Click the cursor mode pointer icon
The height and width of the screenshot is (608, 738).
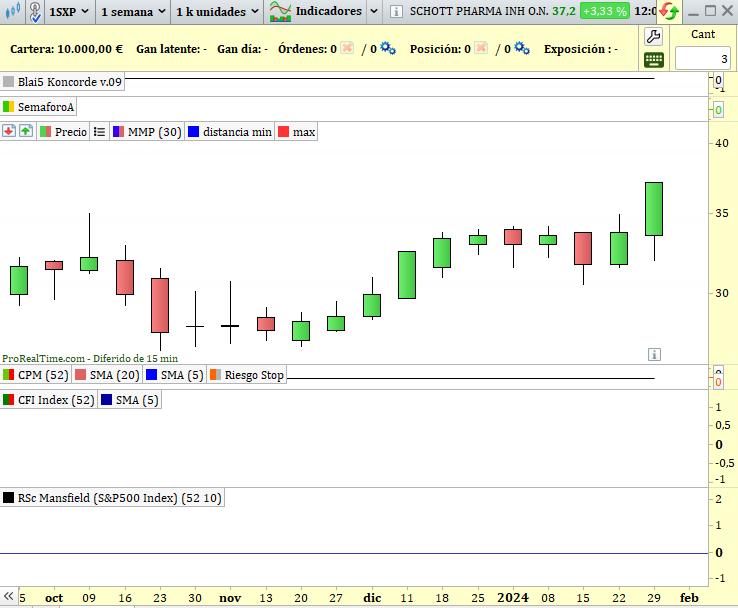pyautogui.click(x=35, y=11)
